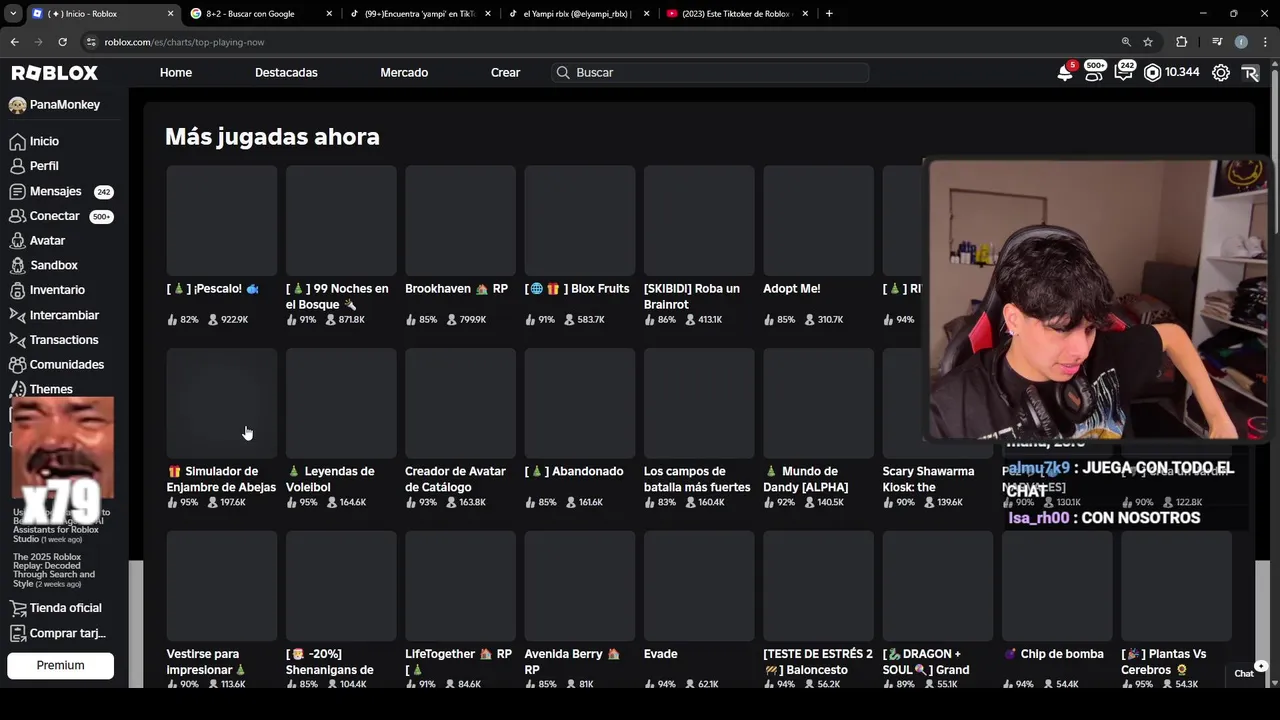Open the browser extensions puzzle icon

pyautogui.click(x=1182, y=42)
